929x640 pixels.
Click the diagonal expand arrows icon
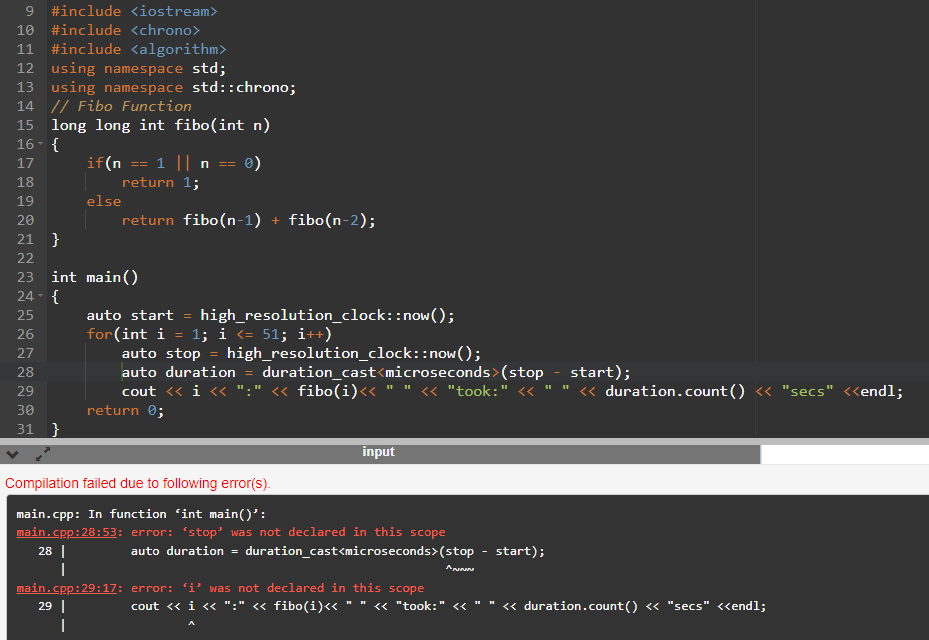pos(42,452)
